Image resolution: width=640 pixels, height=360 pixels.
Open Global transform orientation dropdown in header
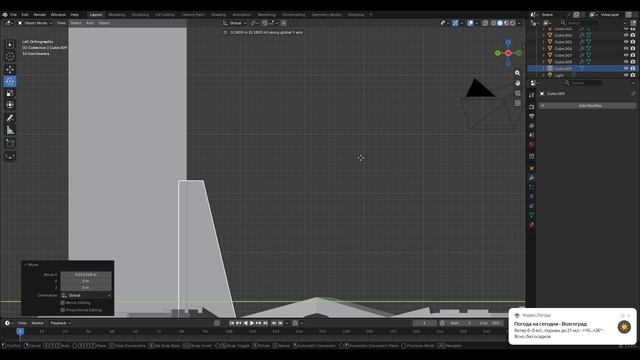click(235, 23)
